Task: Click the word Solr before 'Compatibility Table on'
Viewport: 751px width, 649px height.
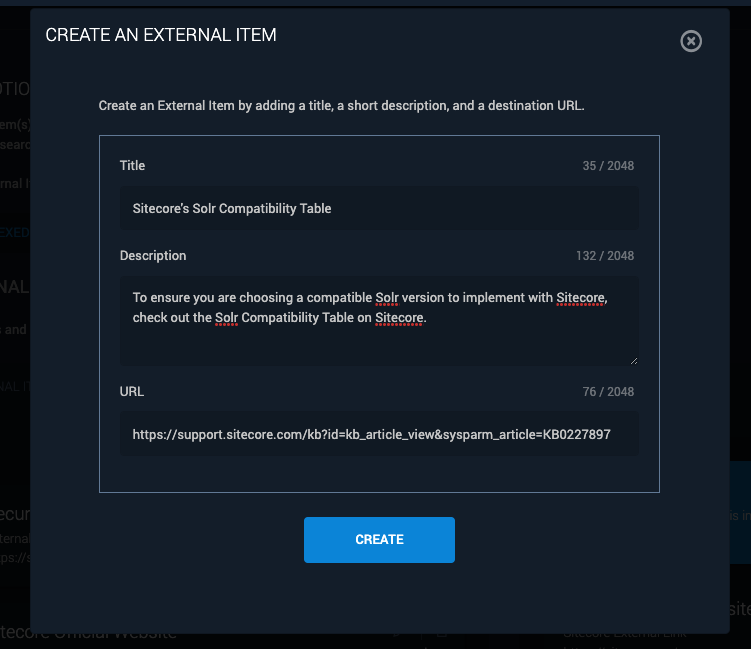Action: point(227,318)
